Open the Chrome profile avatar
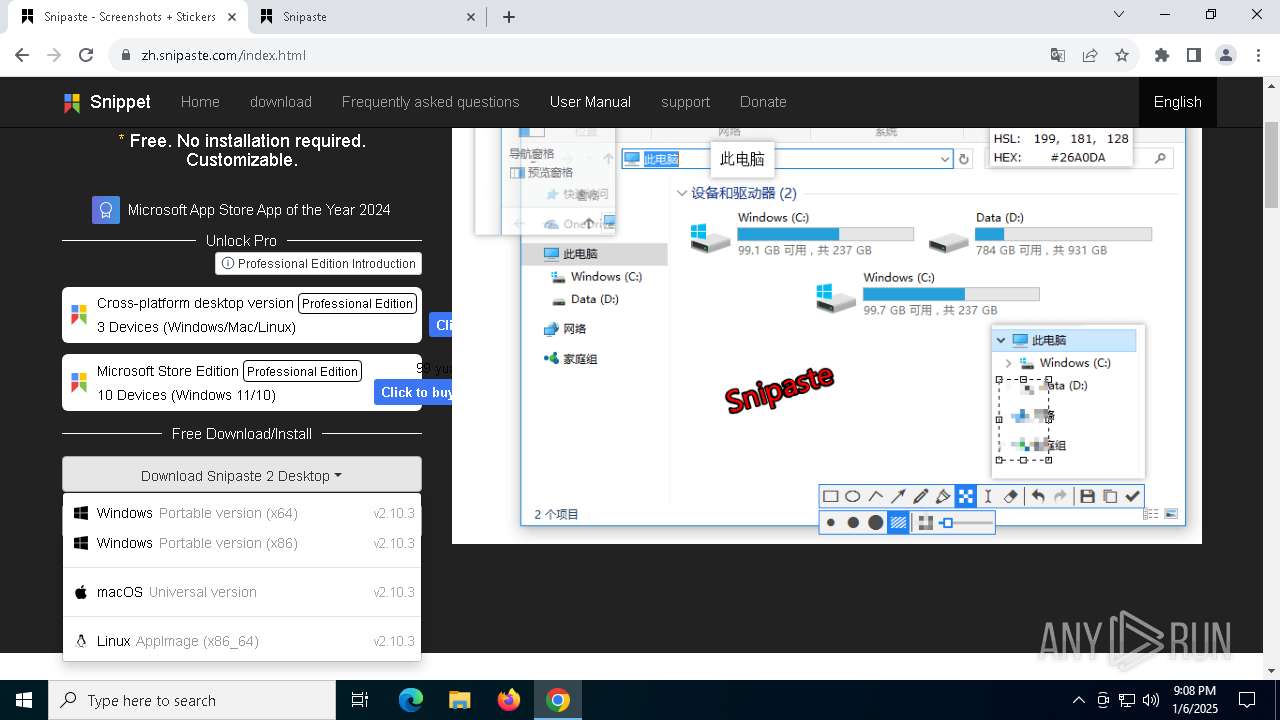The width and height of the screenshot is (1280, 720). 1226,55
